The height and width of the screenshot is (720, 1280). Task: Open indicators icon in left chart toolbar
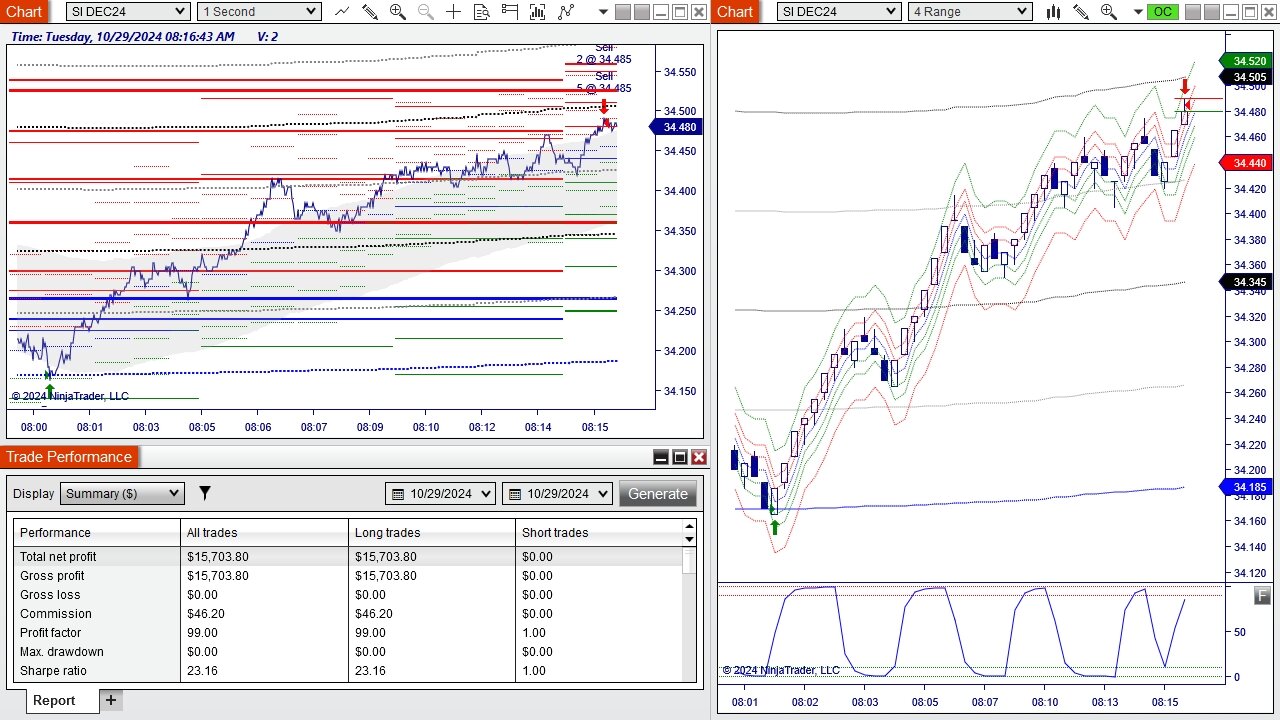coord(538,12)
